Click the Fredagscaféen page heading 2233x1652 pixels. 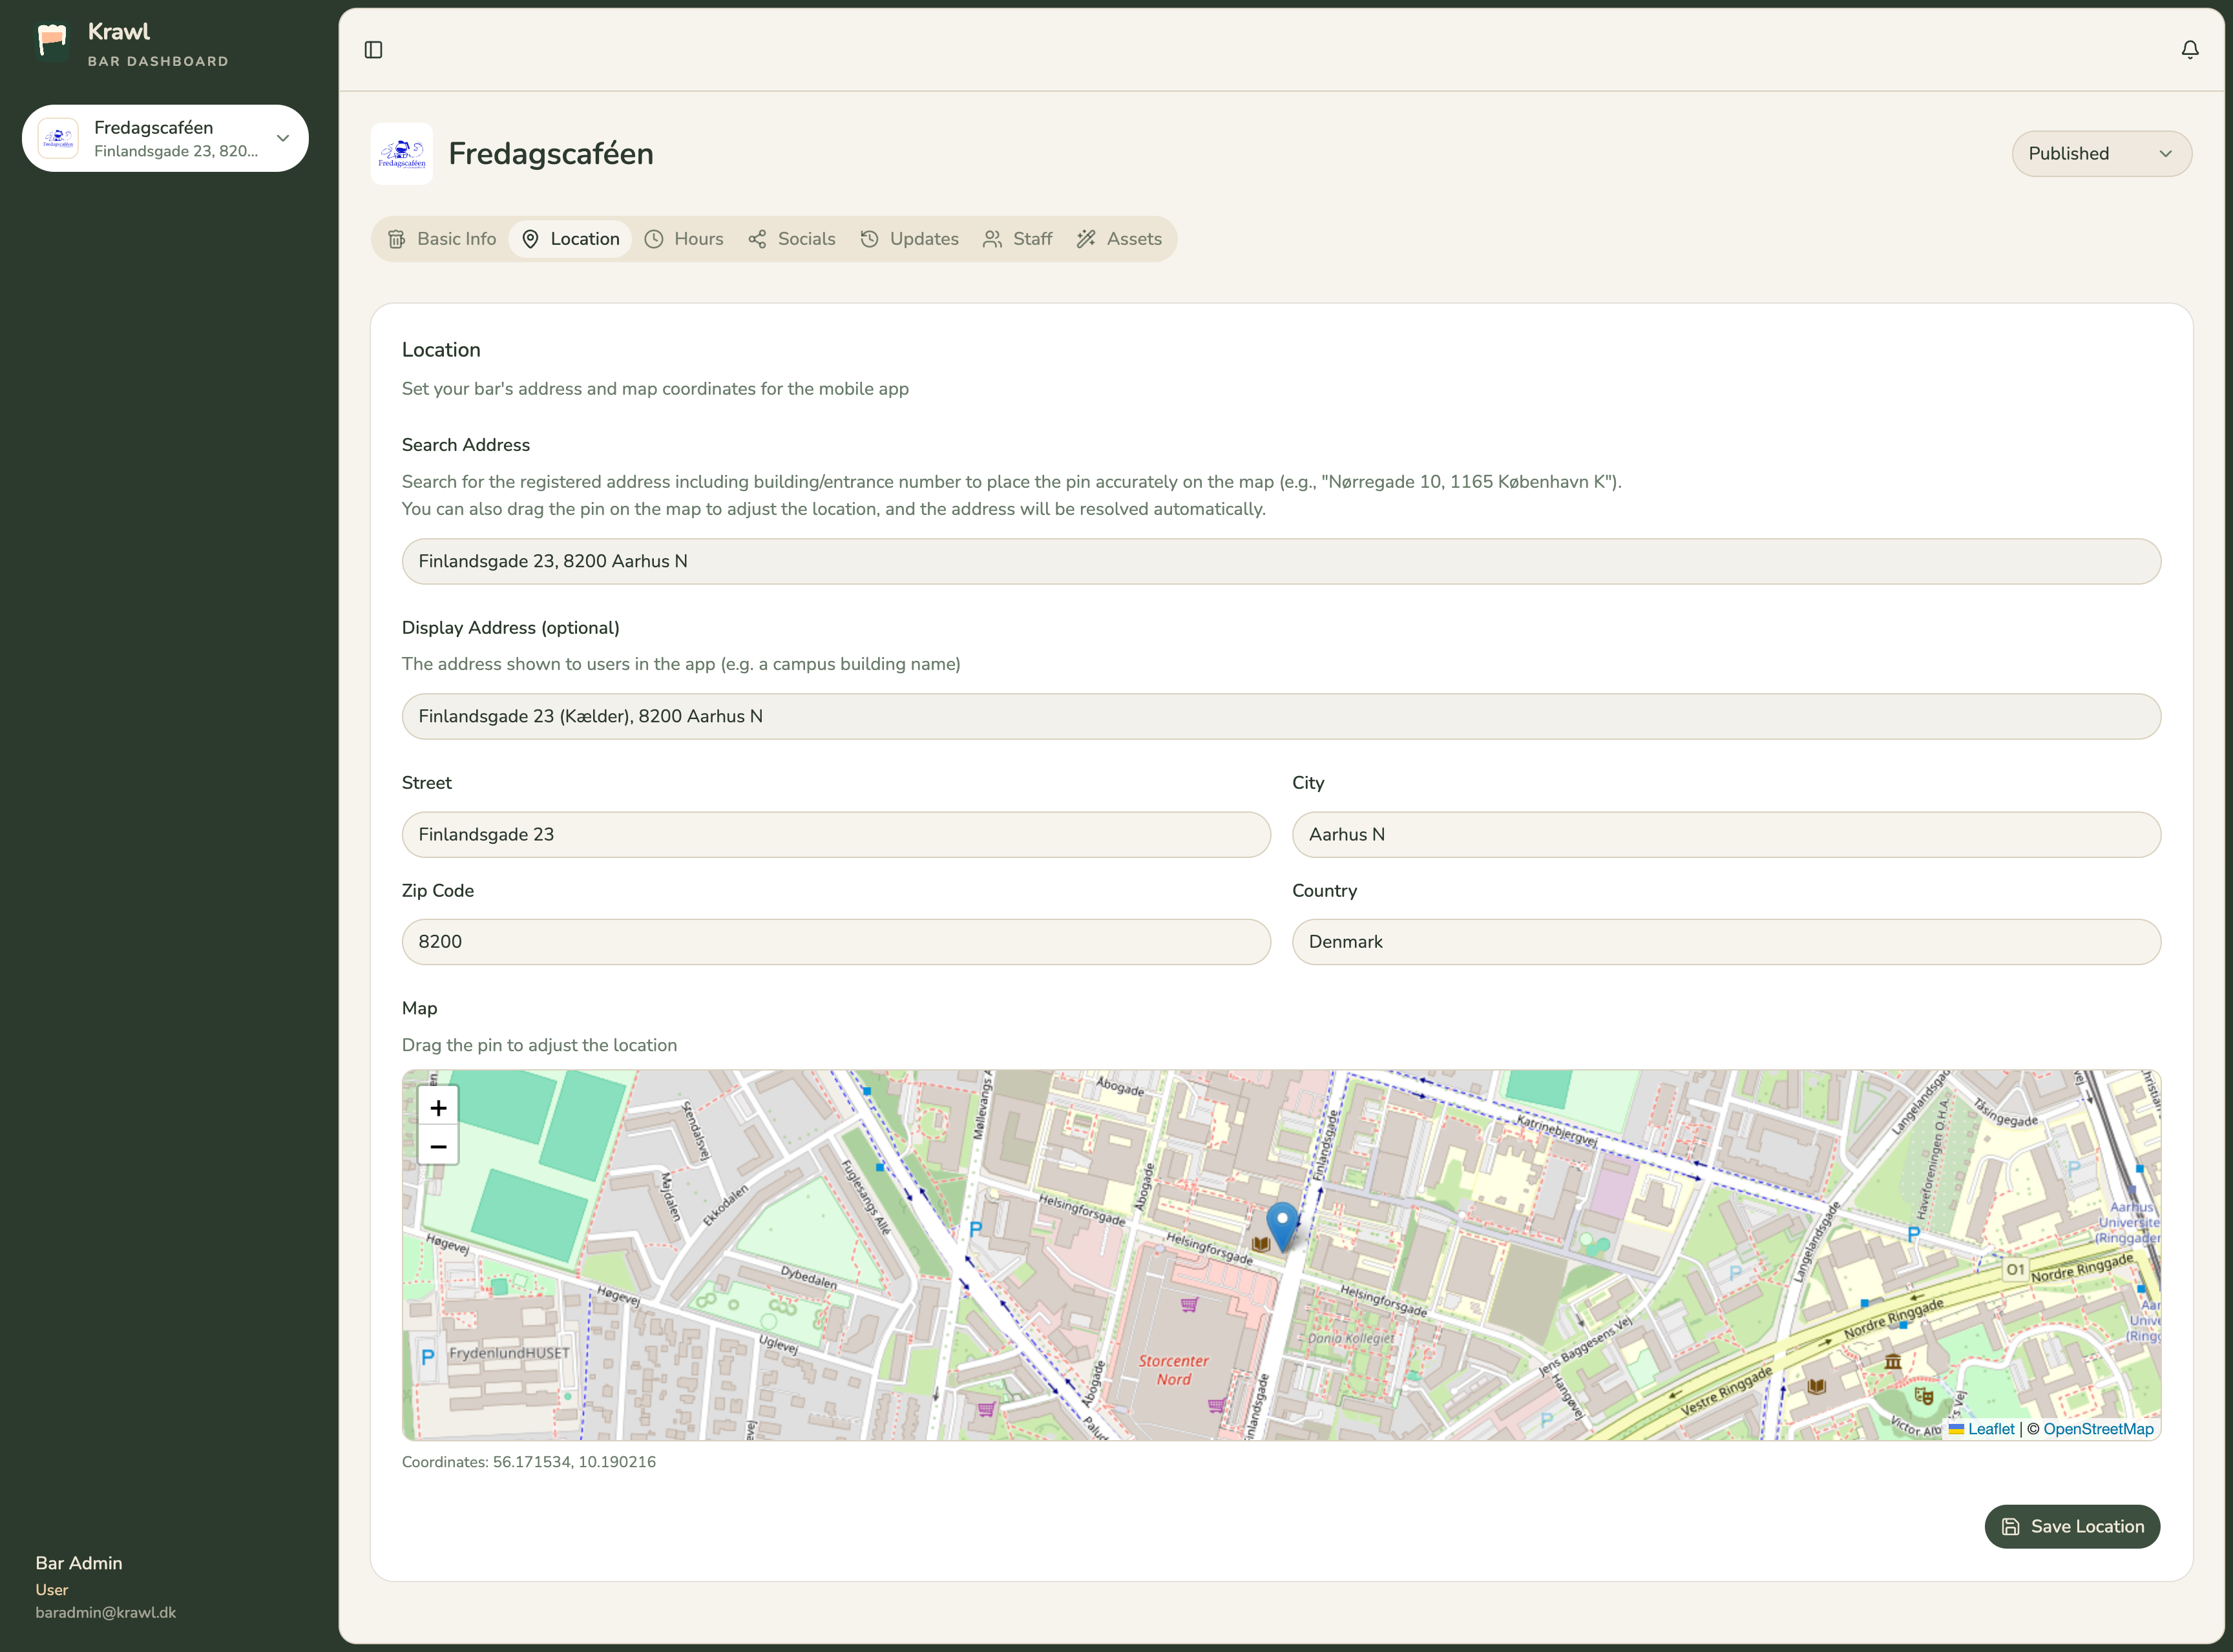tap(551, 154)
